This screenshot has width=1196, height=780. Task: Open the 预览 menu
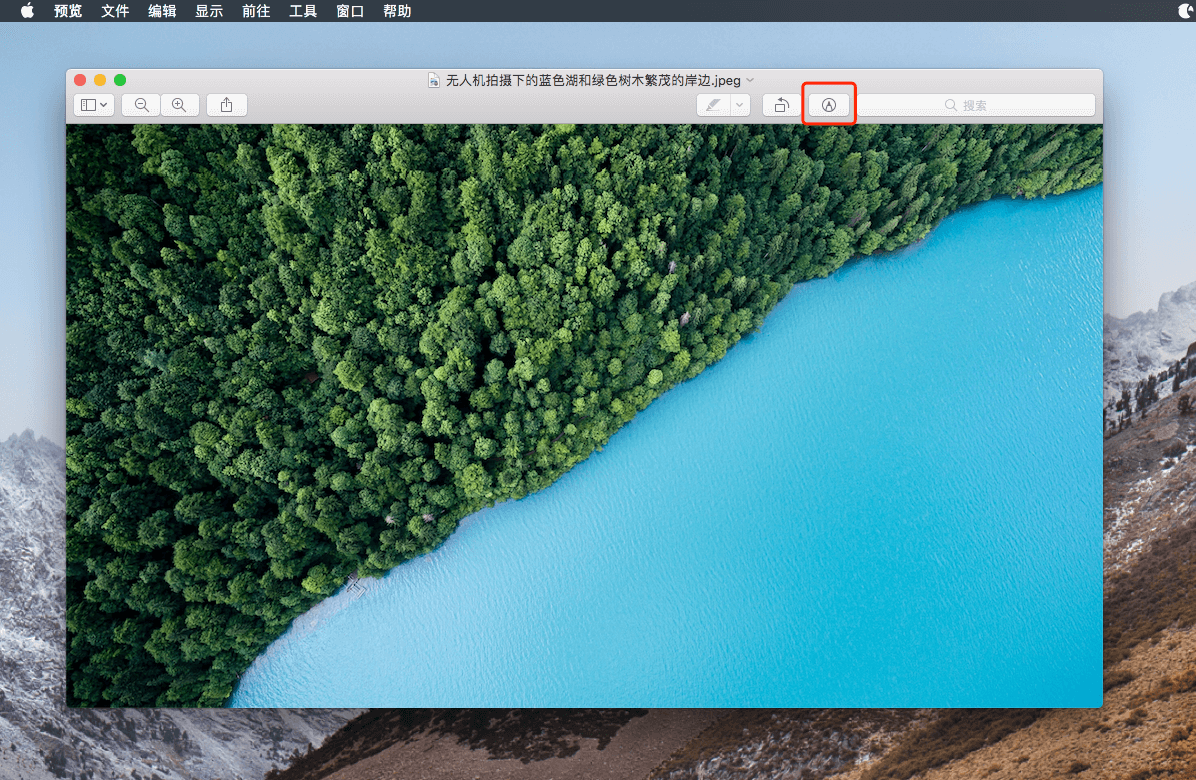pyautogui.click(x=68, y=11)
